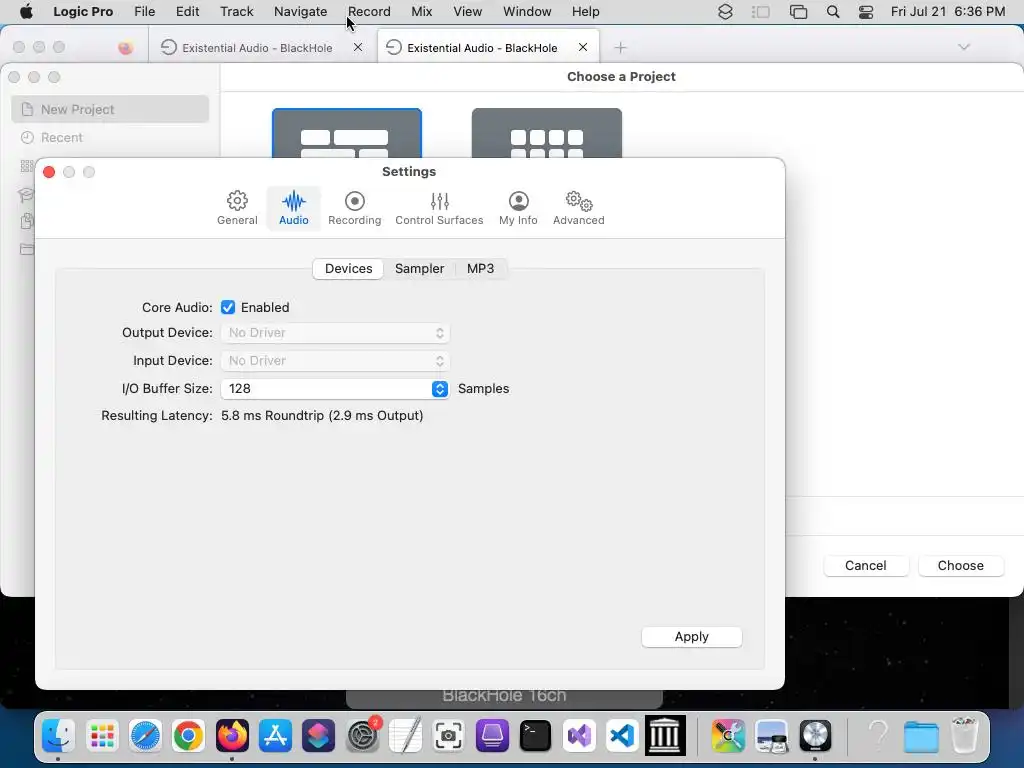The image size is (1024, 768).
Task: Close the first BlackHole browser tab
Action: pyautogui.click(x=358, y=47)
